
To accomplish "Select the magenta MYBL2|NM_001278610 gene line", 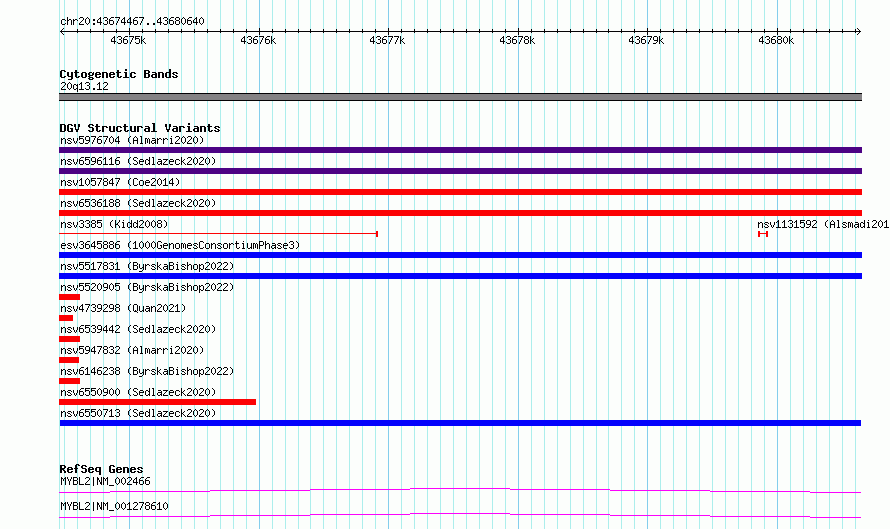I will click(x=460, y=515).
